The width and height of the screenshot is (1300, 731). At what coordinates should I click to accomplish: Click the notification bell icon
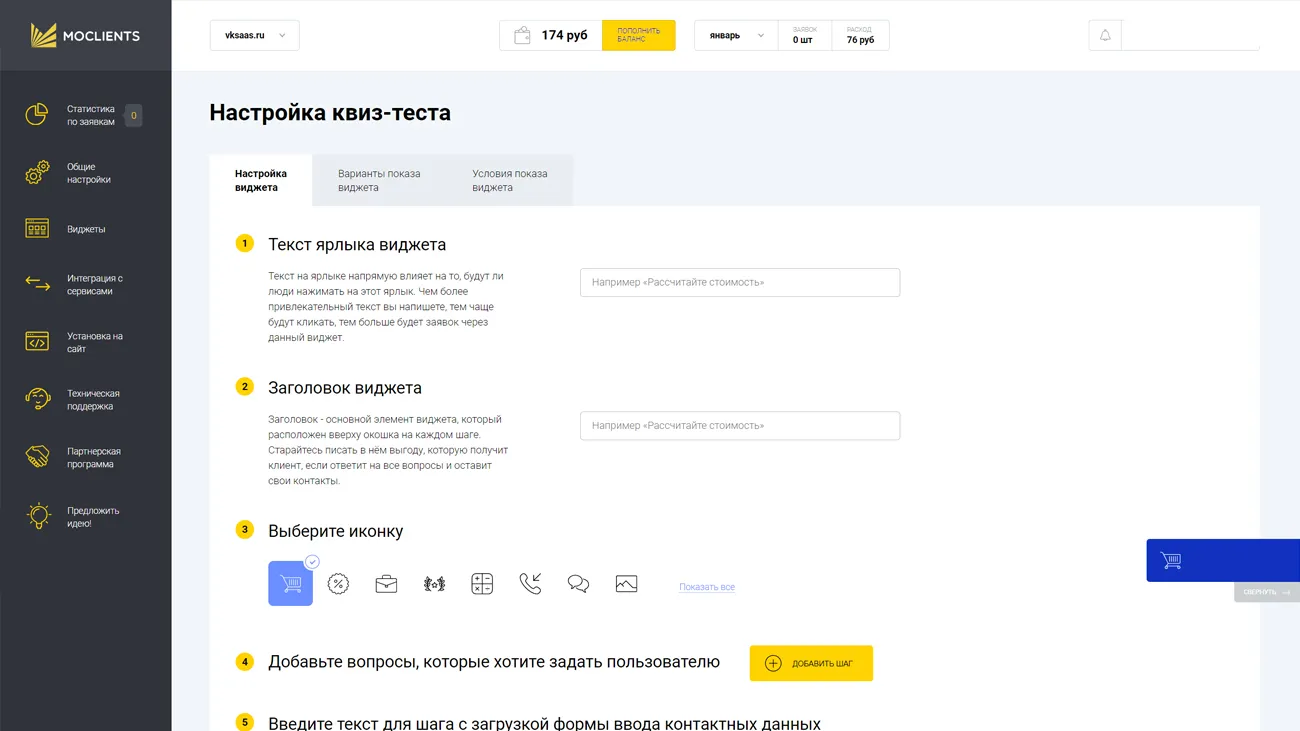tap(1105, 36)
